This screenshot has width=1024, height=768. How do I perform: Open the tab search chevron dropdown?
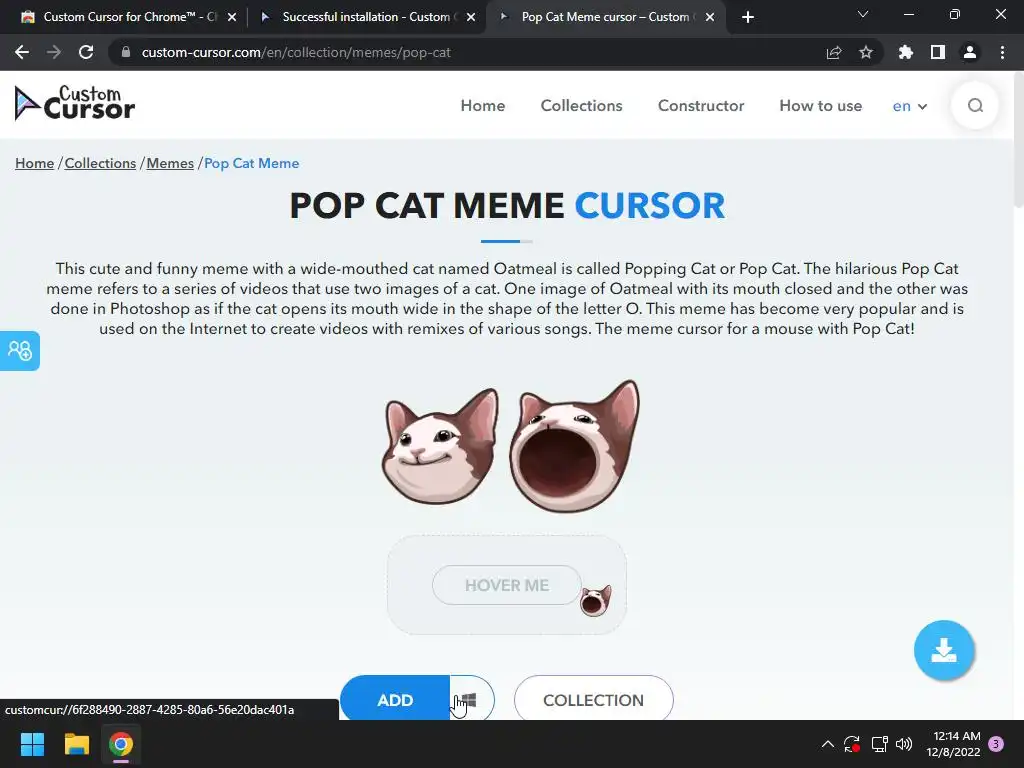pos(863,15)
